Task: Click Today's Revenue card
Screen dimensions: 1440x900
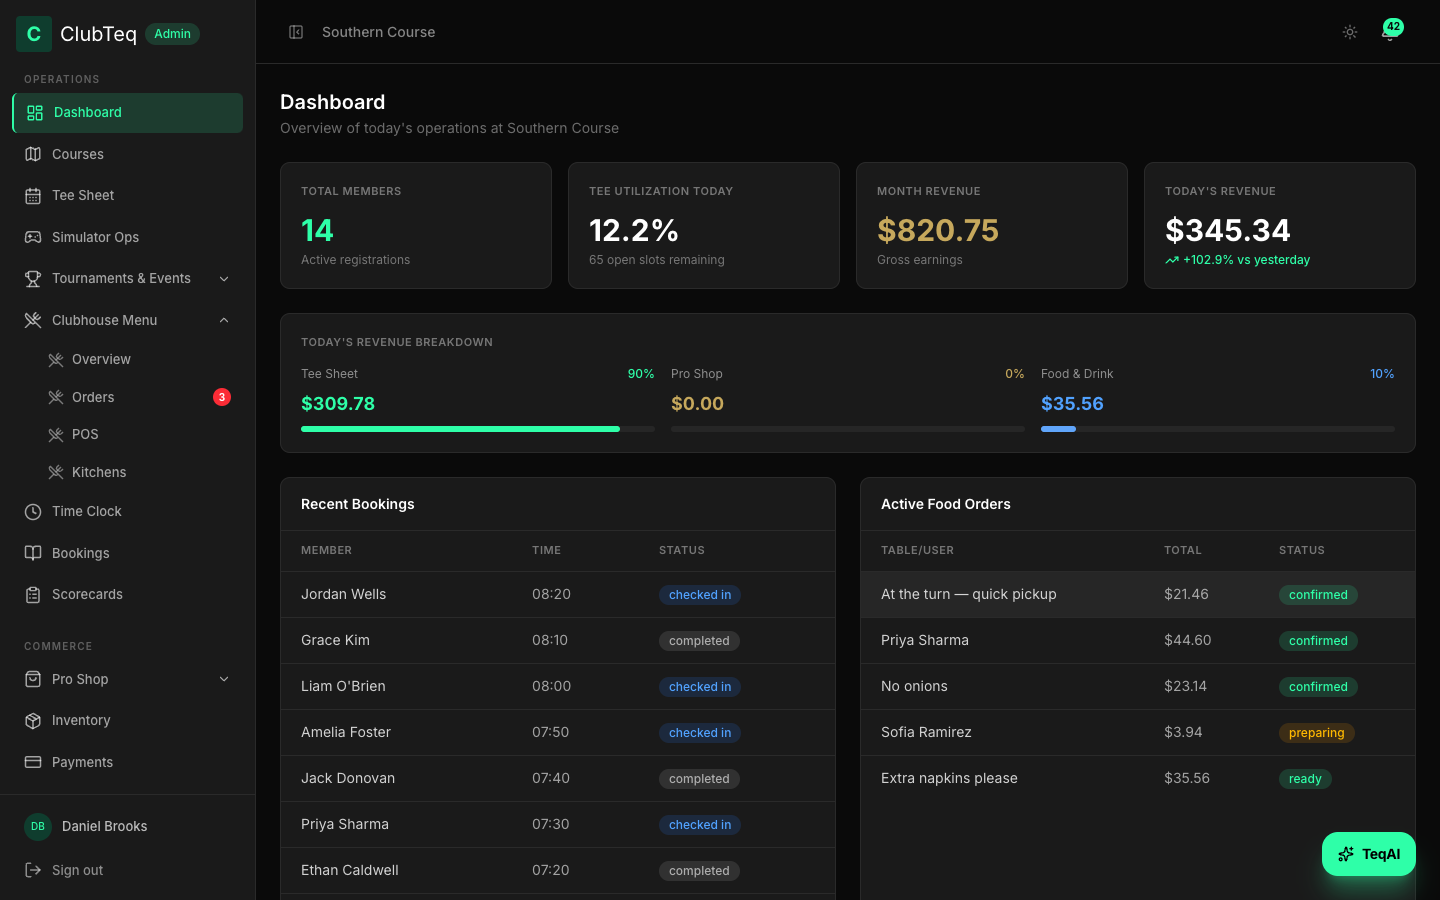Action: [1280, 226]
